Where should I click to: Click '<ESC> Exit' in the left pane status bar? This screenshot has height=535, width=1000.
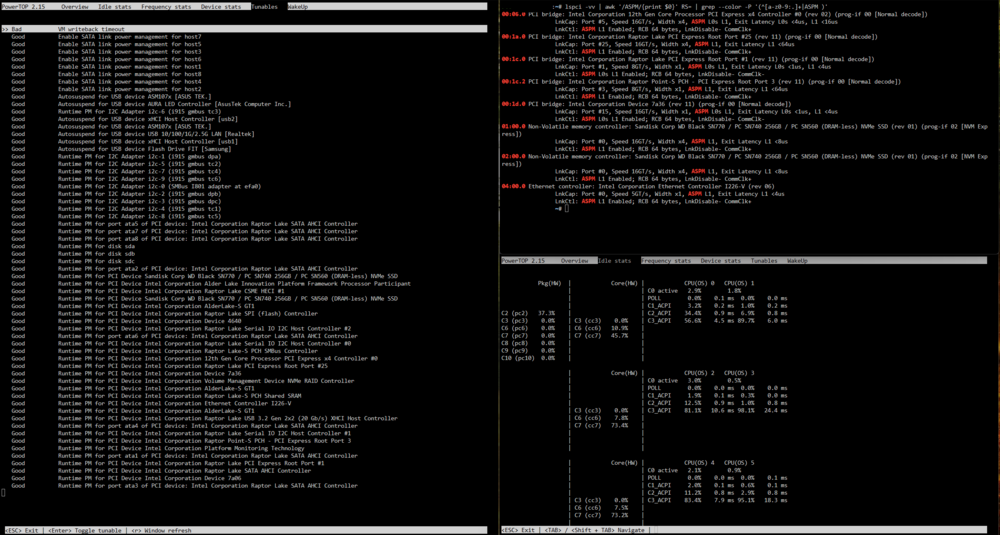20,531
